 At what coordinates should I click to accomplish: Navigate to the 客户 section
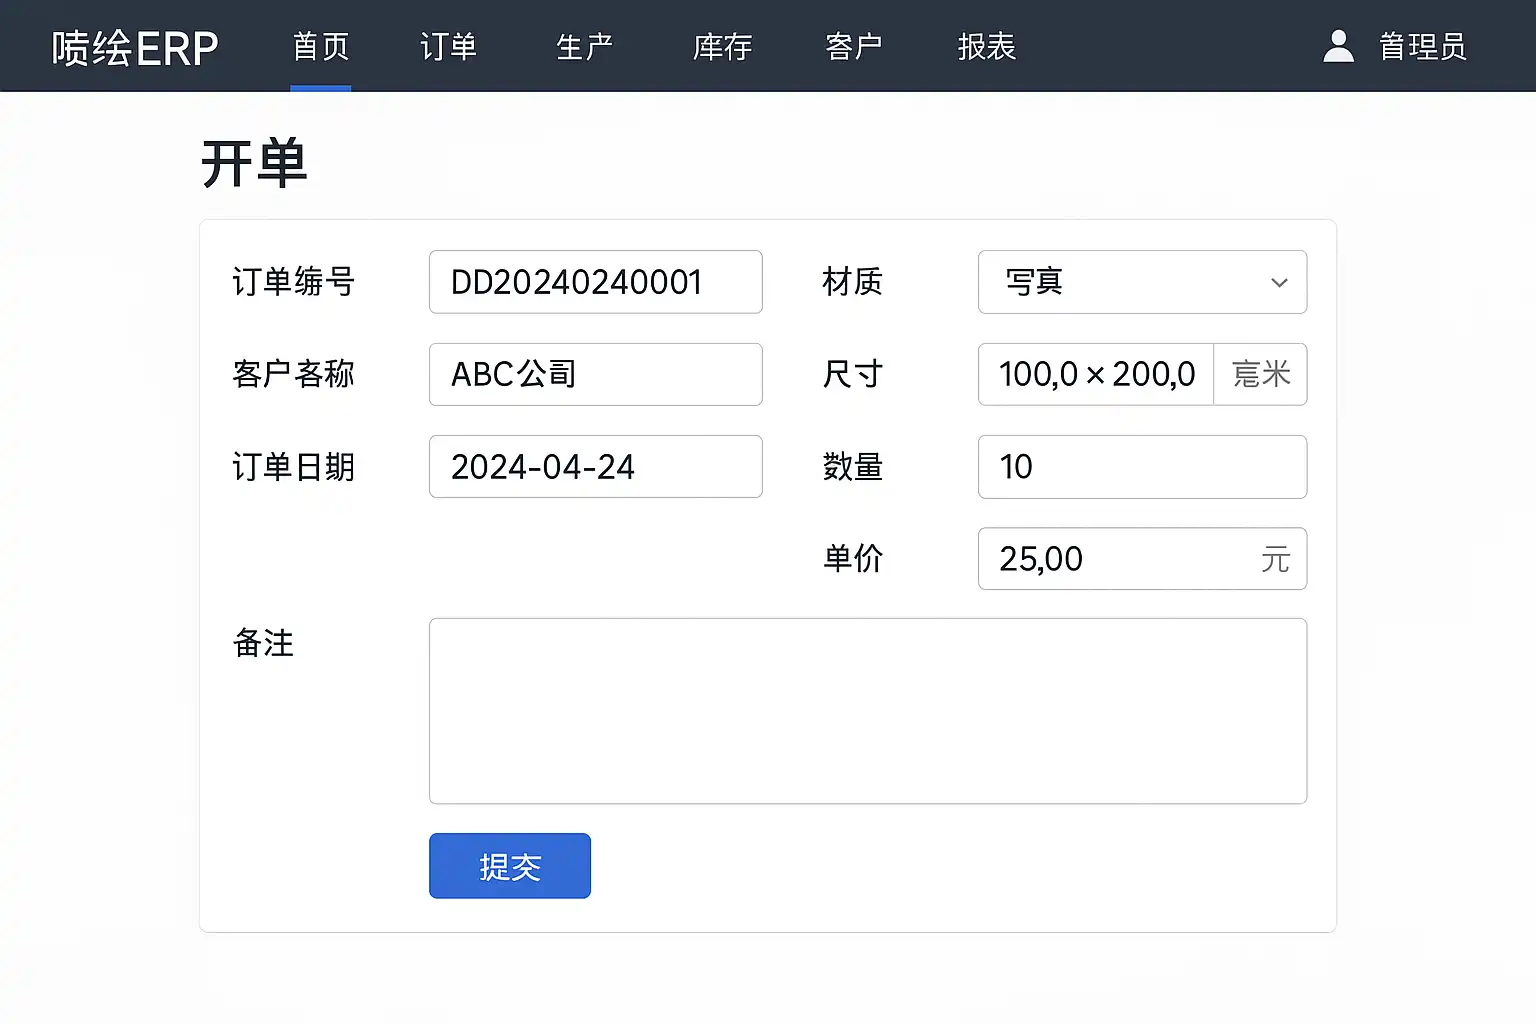[853, 47]
